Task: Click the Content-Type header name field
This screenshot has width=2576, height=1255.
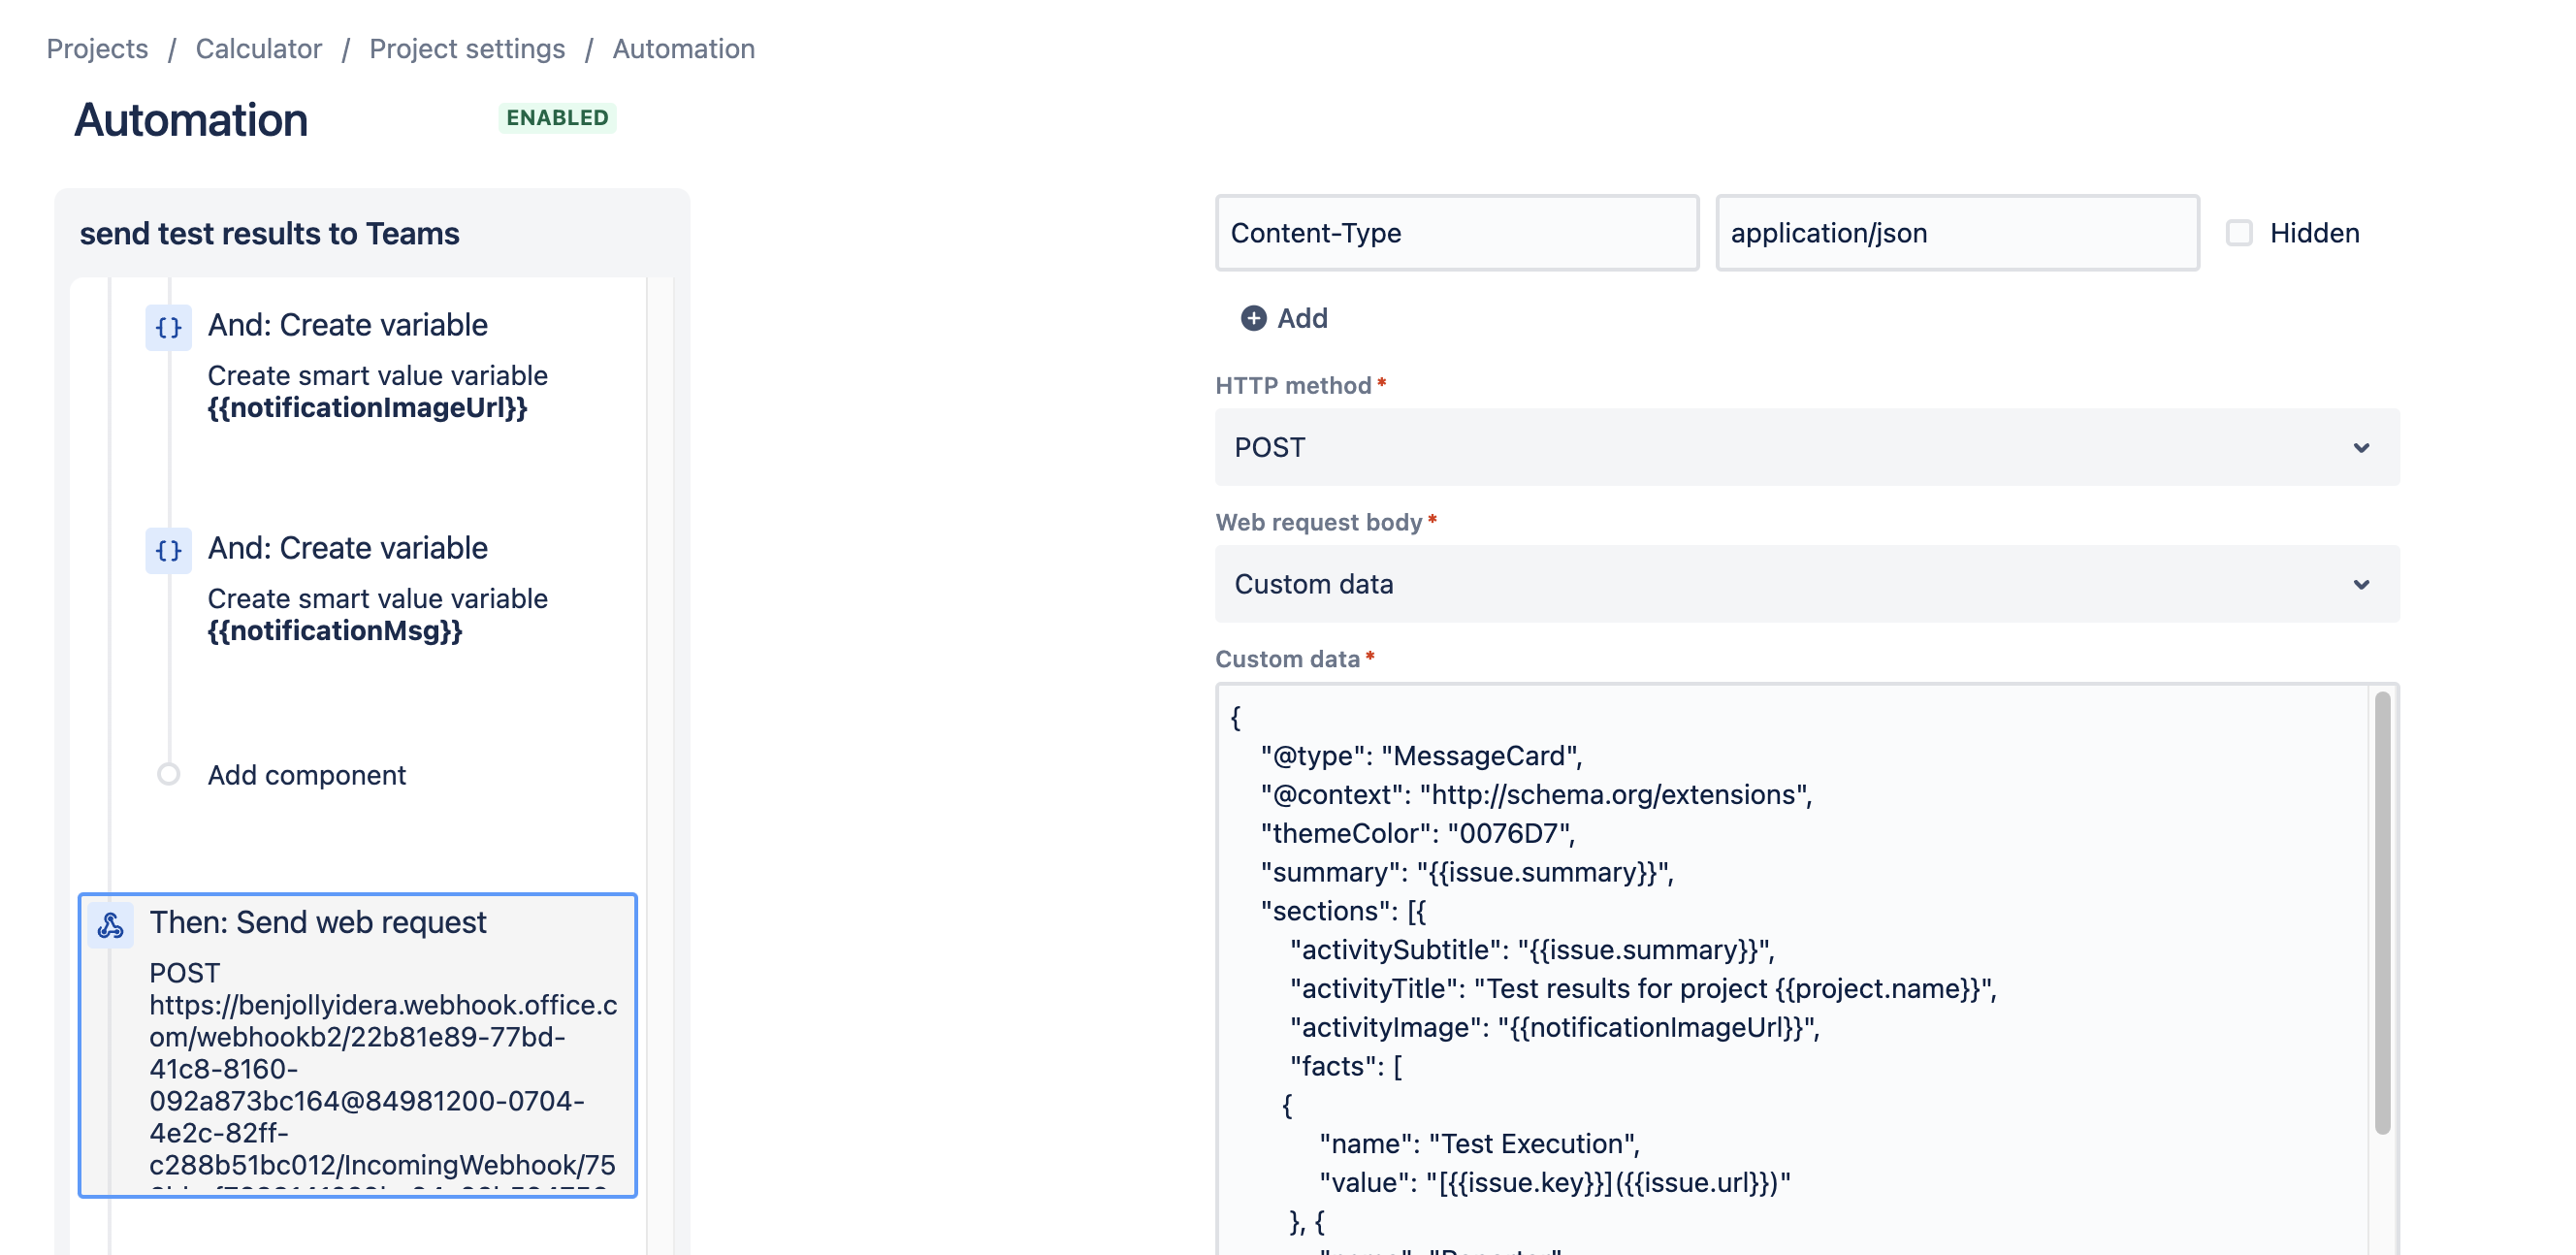Action: coord(1457,233)
